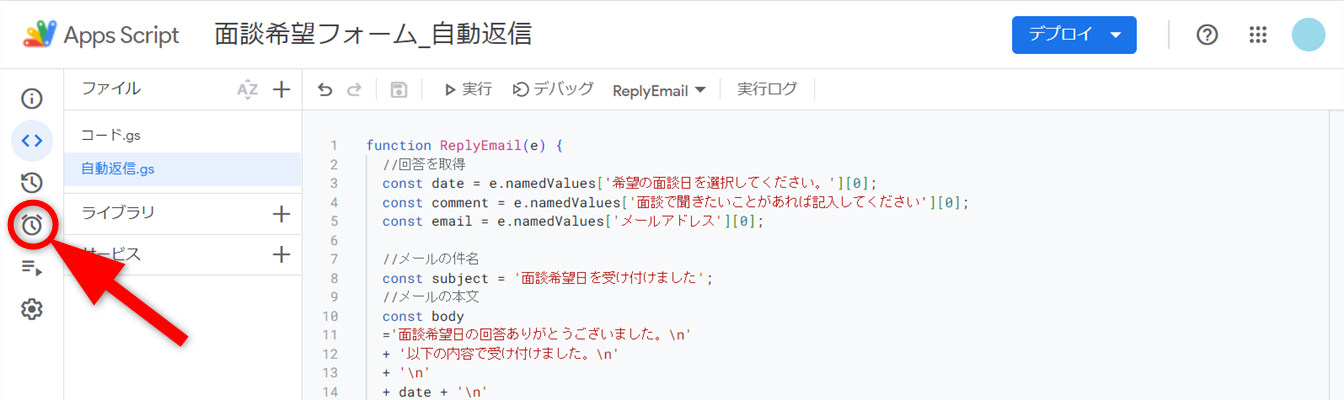The image size is (1344, 400).
Task: Add a library with plus button
Action: coord(282,213)
